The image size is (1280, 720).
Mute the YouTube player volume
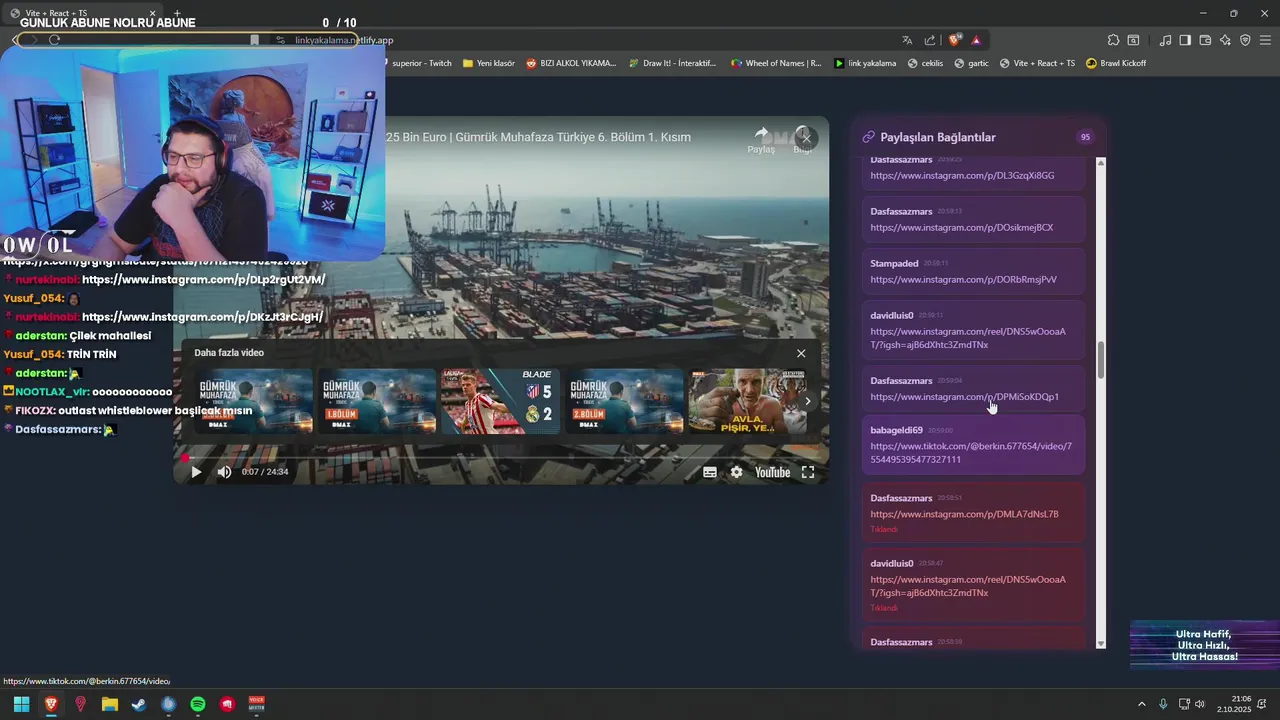coord(224,472)
